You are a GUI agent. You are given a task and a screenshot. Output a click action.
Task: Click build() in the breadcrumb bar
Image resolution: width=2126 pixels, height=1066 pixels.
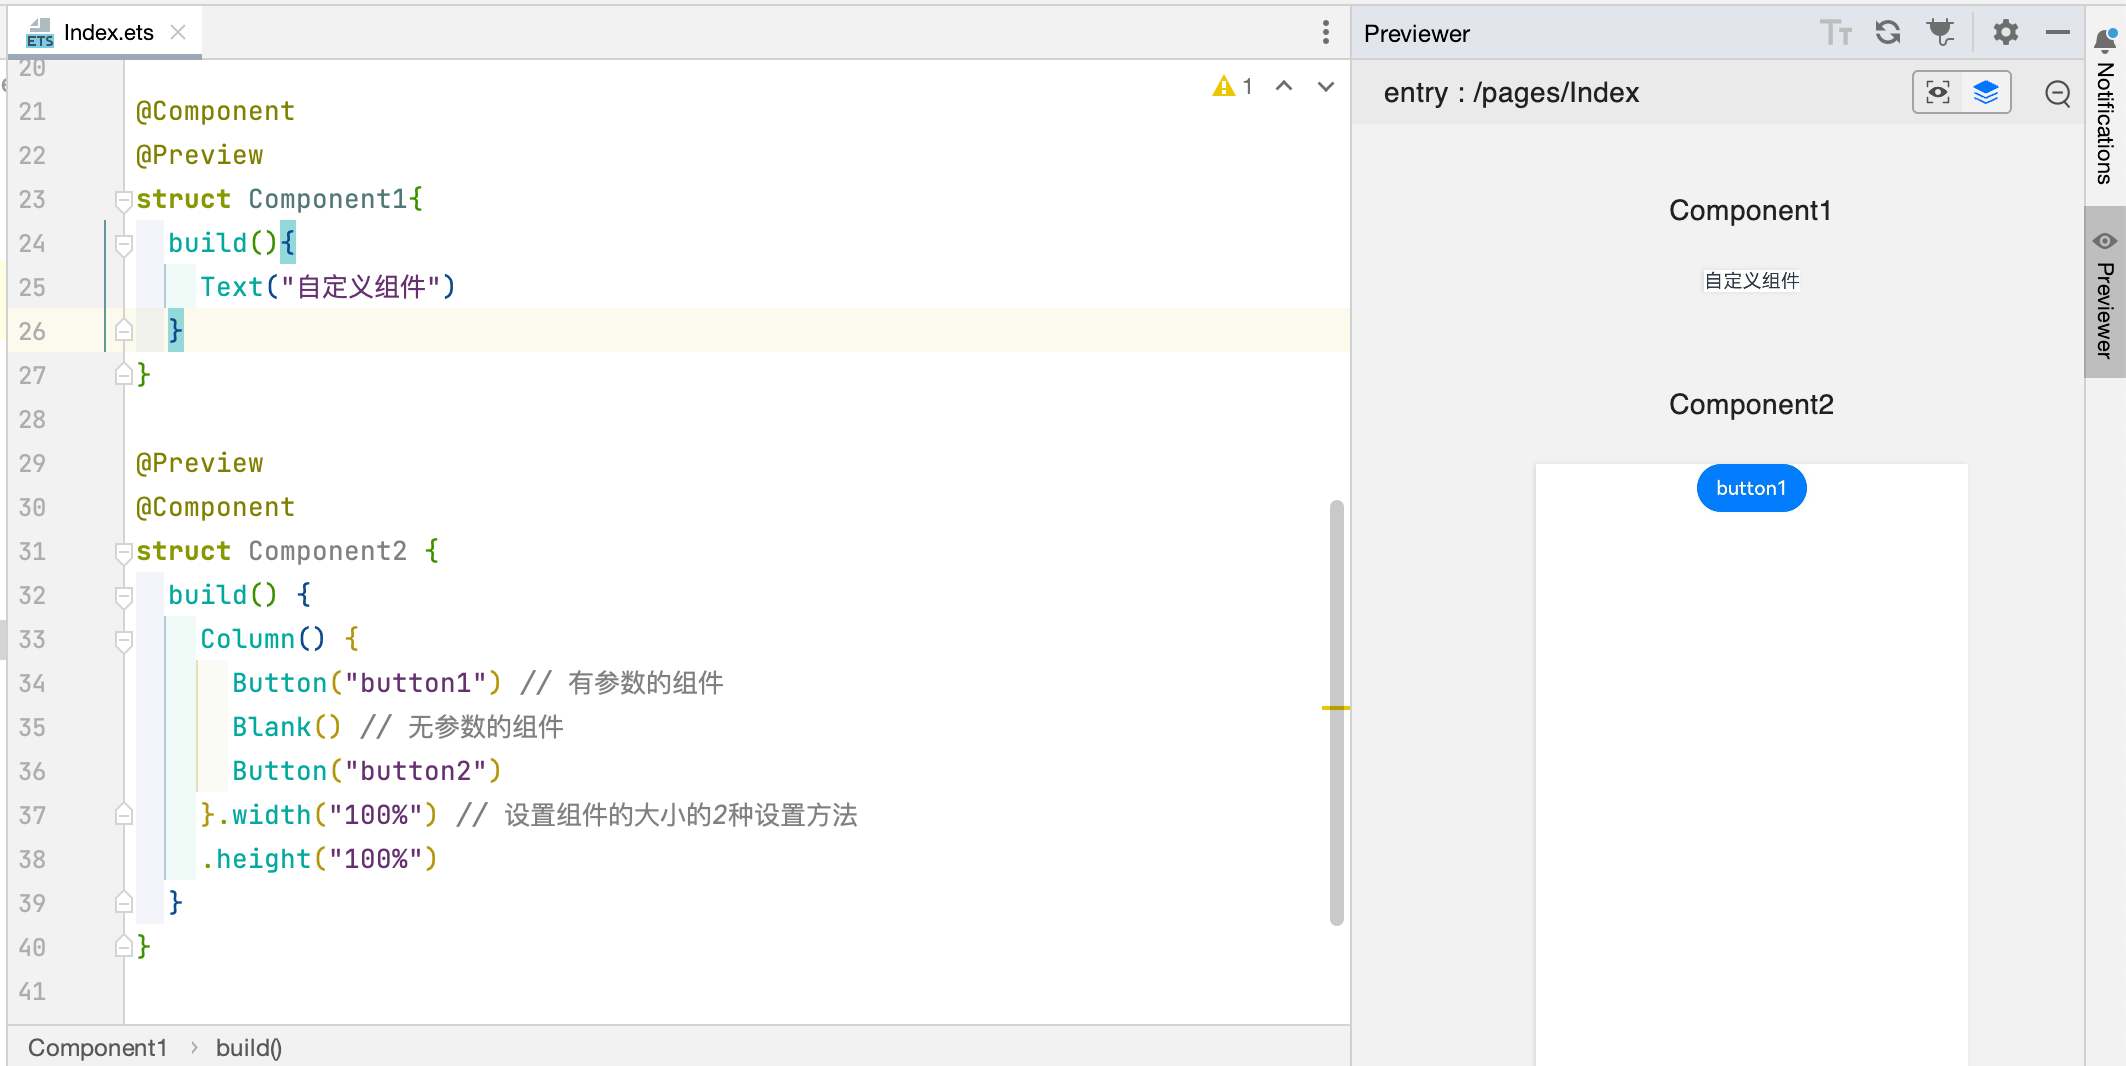click(249, 1047)
